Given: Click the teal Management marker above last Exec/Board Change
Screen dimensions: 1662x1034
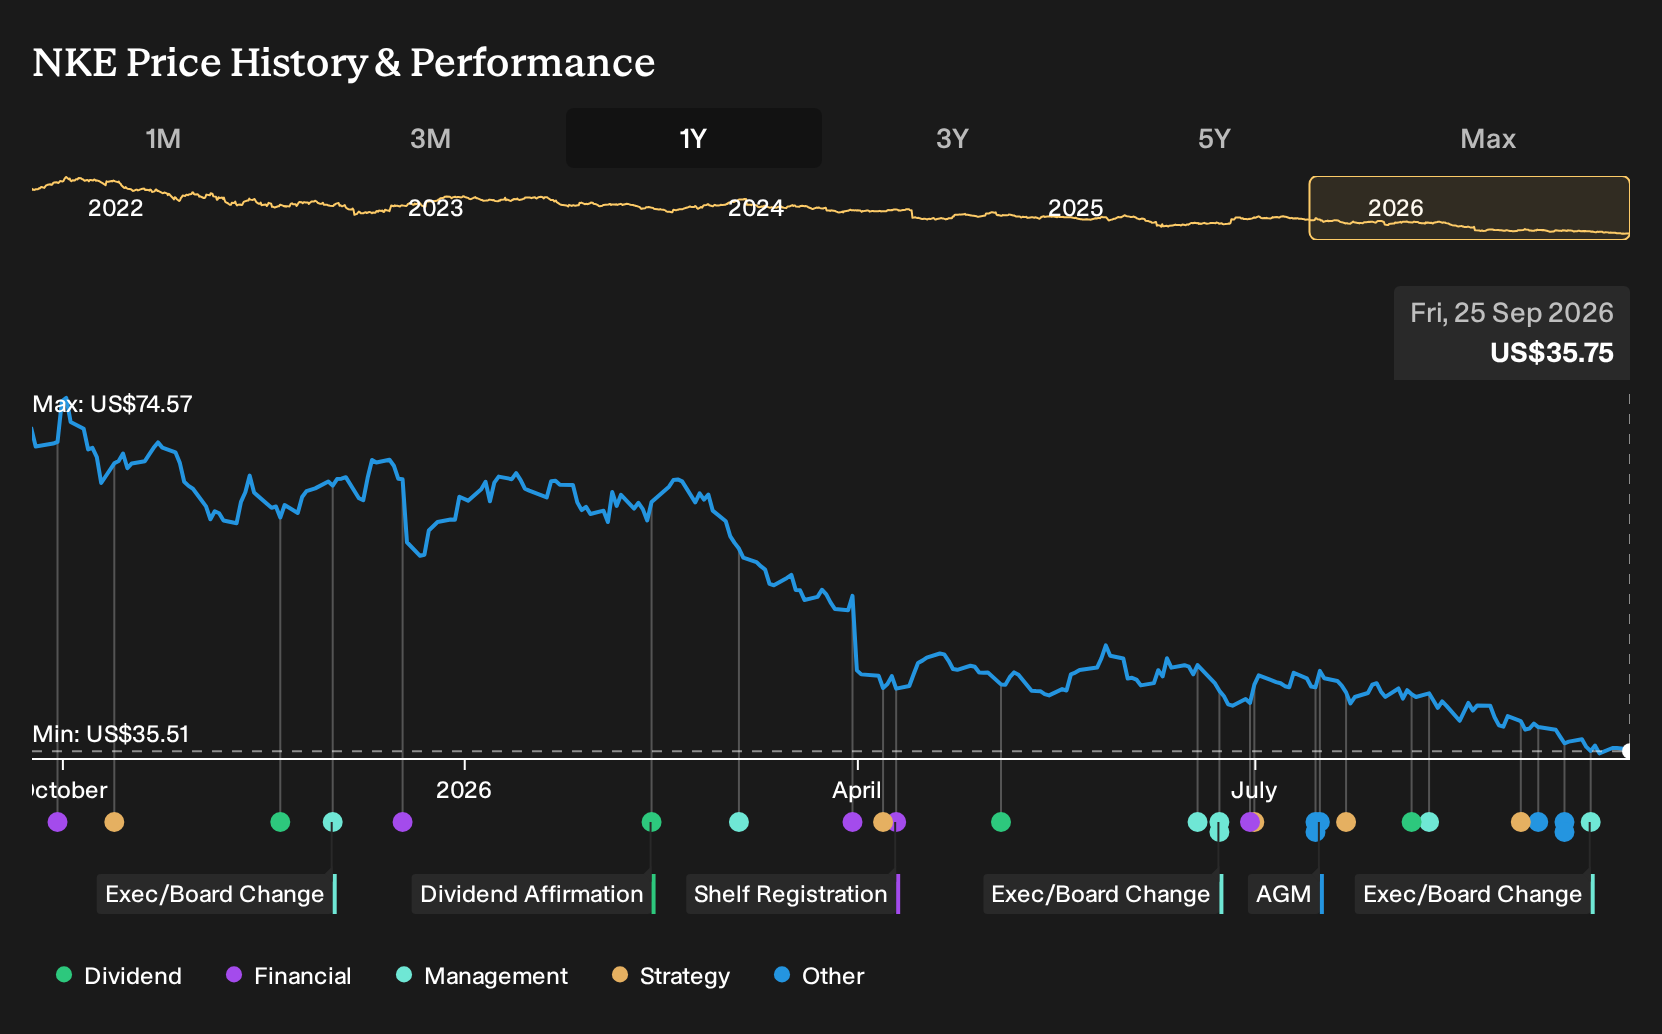Looking at the screenshot, I should point(1590,822).
